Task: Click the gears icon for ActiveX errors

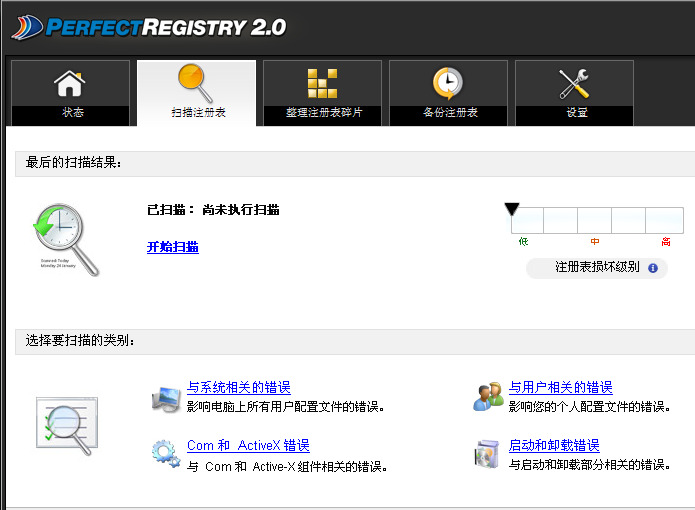Action: [x=166, y=453]
